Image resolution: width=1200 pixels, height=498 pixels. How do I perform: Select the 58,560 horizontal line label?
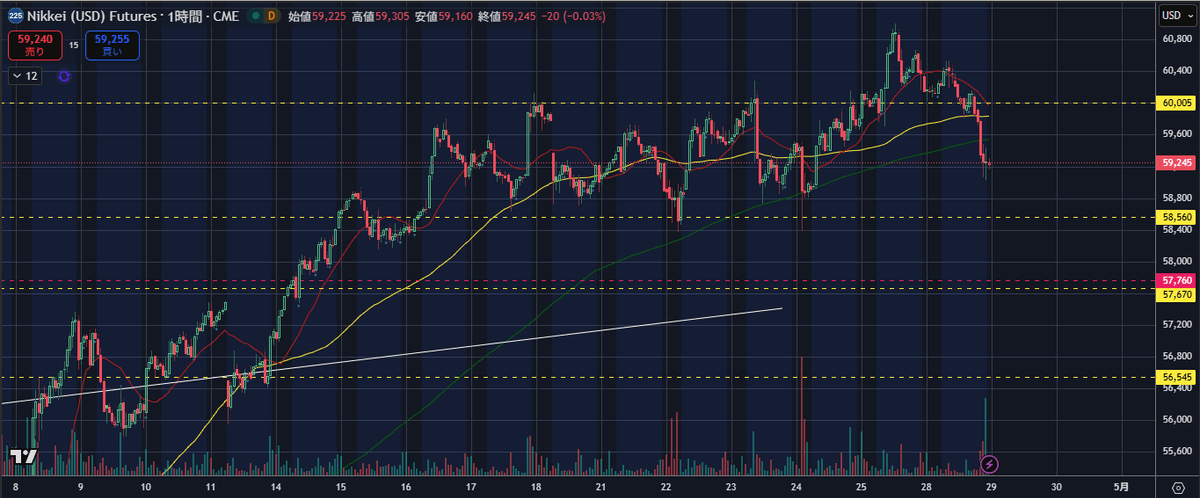[x=1176, y=216]
